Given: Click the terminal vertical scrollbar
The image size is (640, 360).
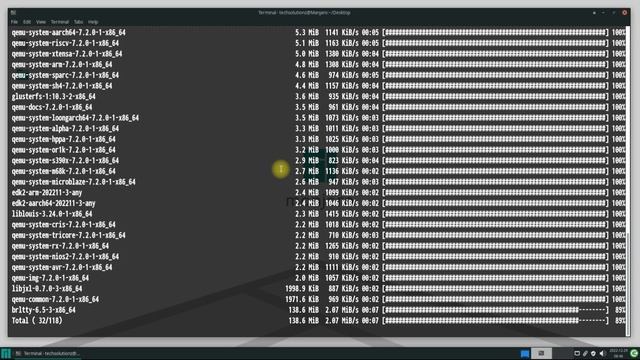Looking at the screenshot, I should pos(628,182).
